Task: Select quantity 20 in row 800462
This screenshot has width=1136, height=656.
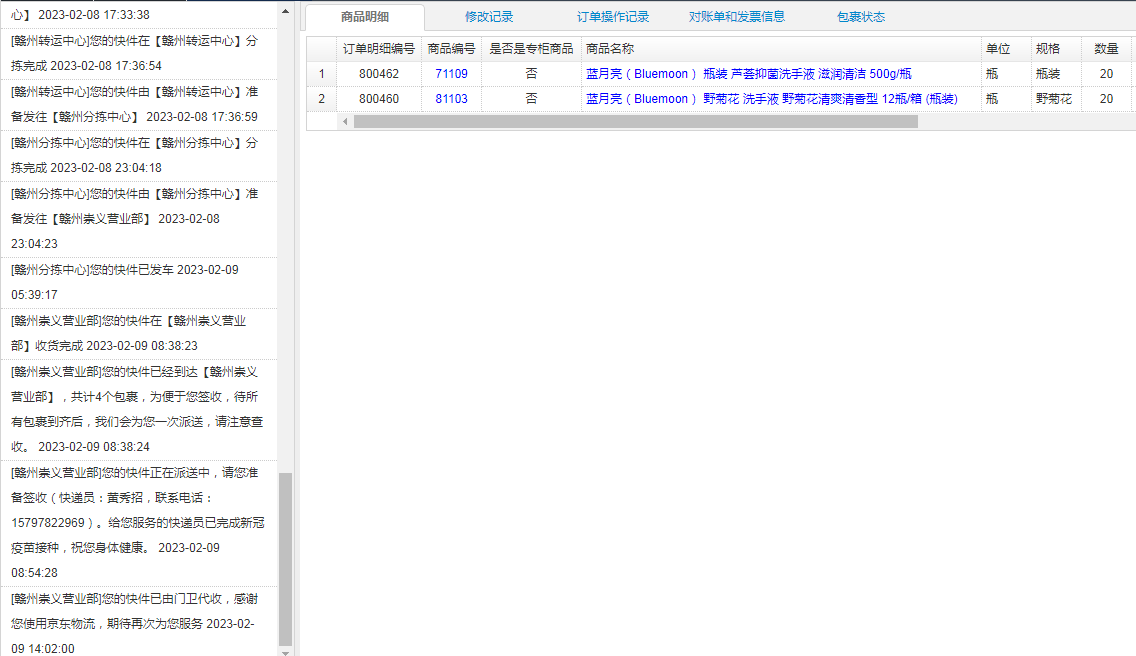Action: click(1106, 74)
